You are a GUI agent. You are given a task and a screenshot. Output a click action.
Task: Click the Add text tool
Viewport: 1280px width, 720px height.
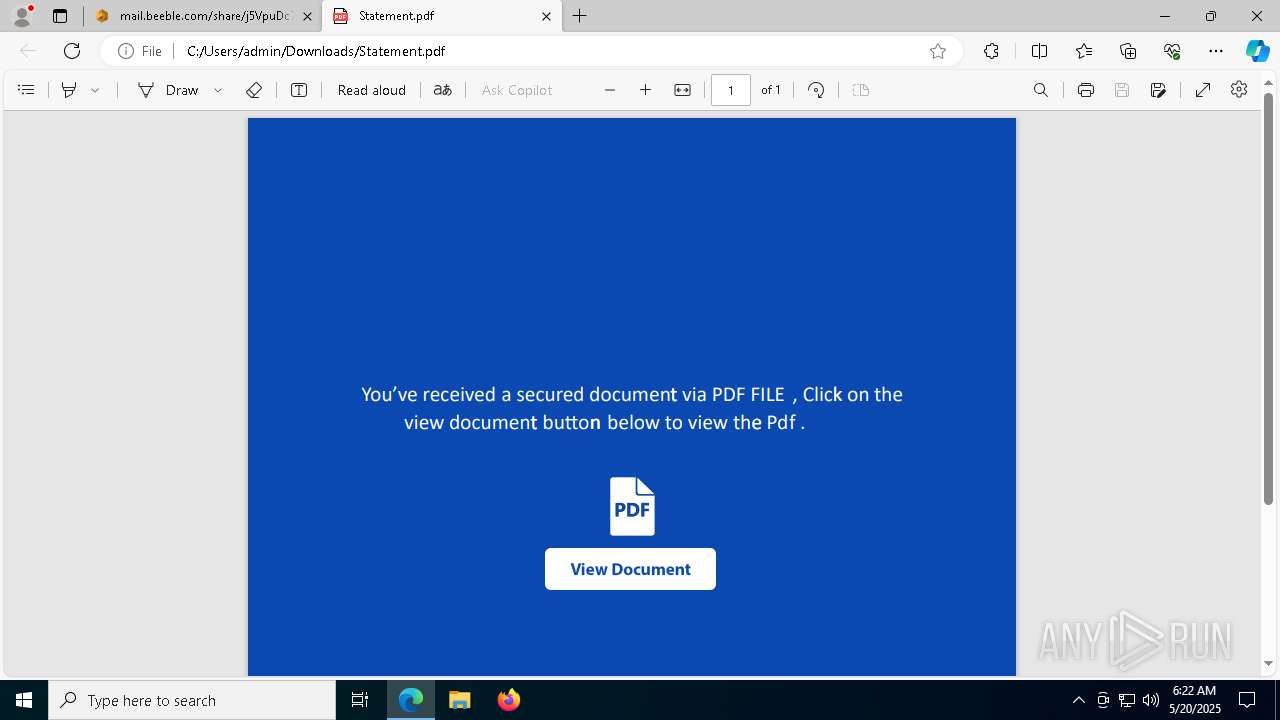click(x=299, y=90)
